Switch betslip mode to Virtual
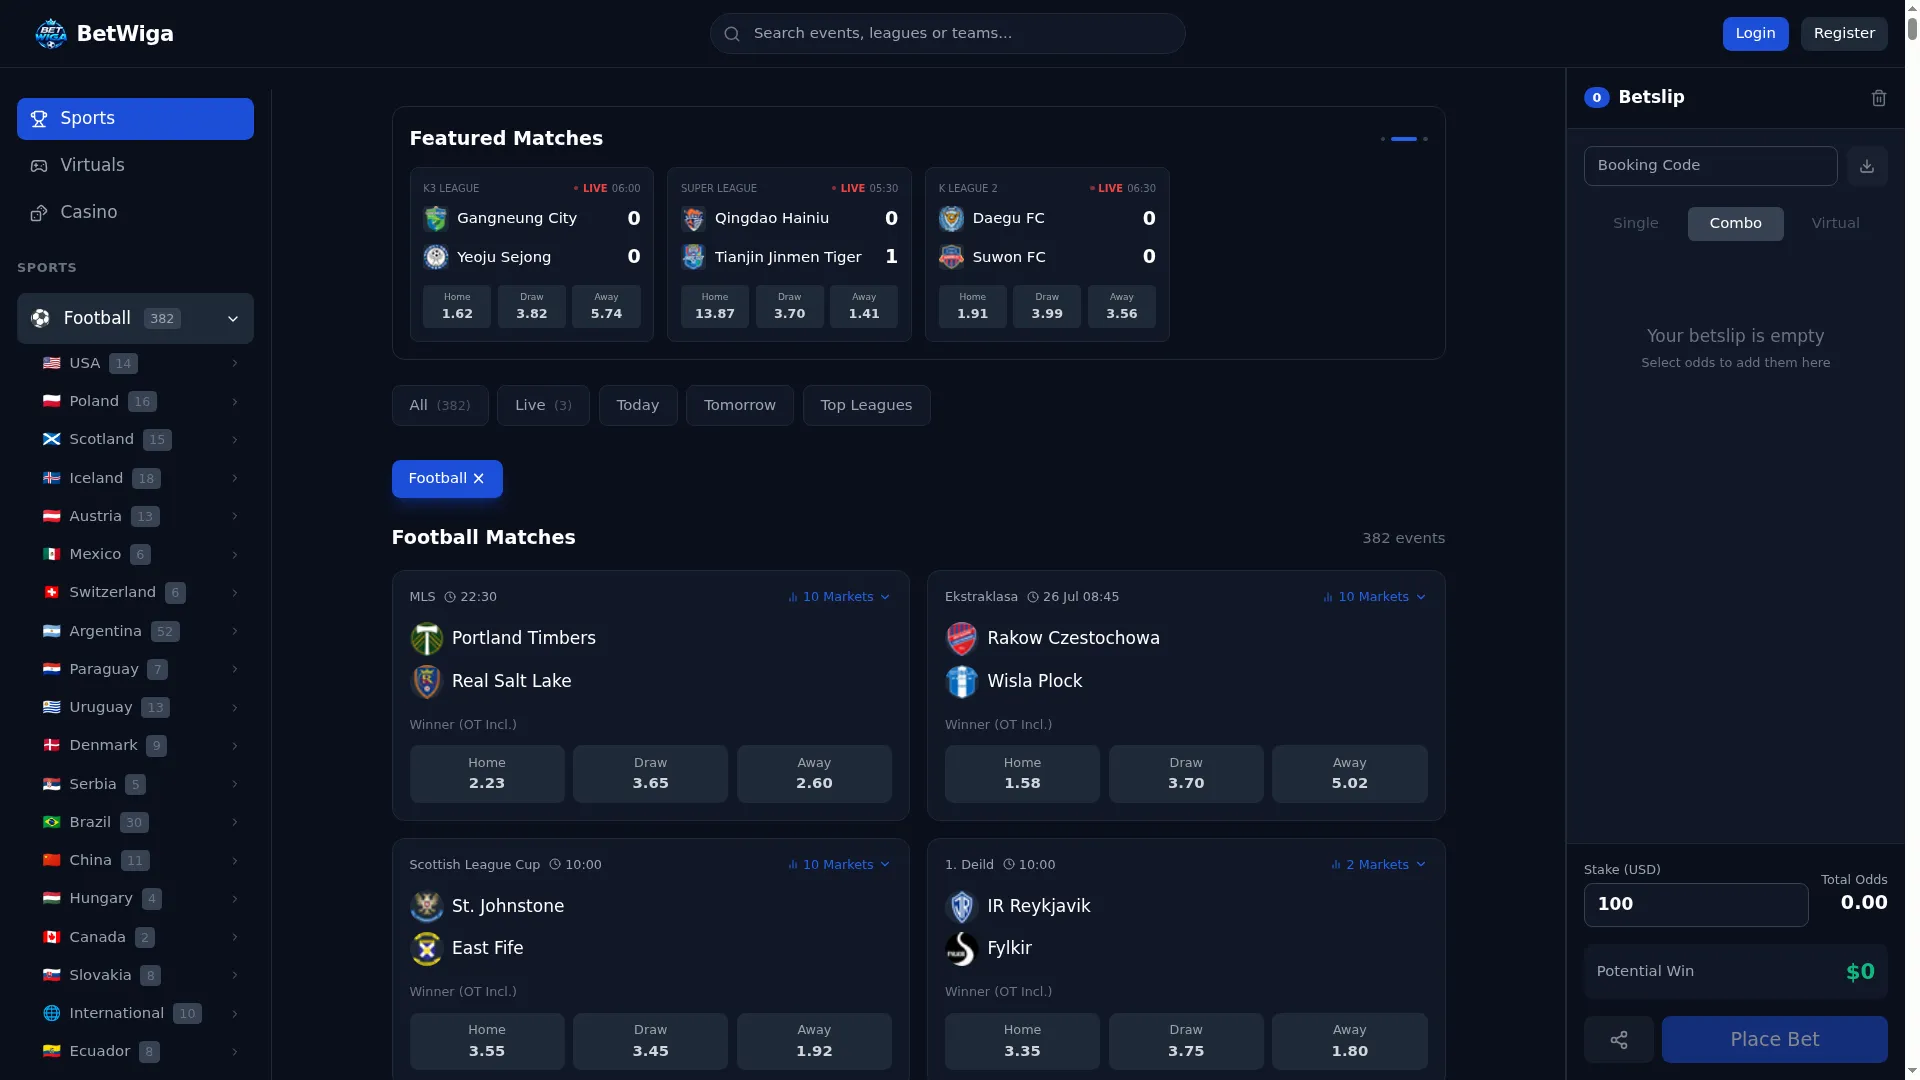This screenshot has height=1080, width=1920. pos(1835,224)
